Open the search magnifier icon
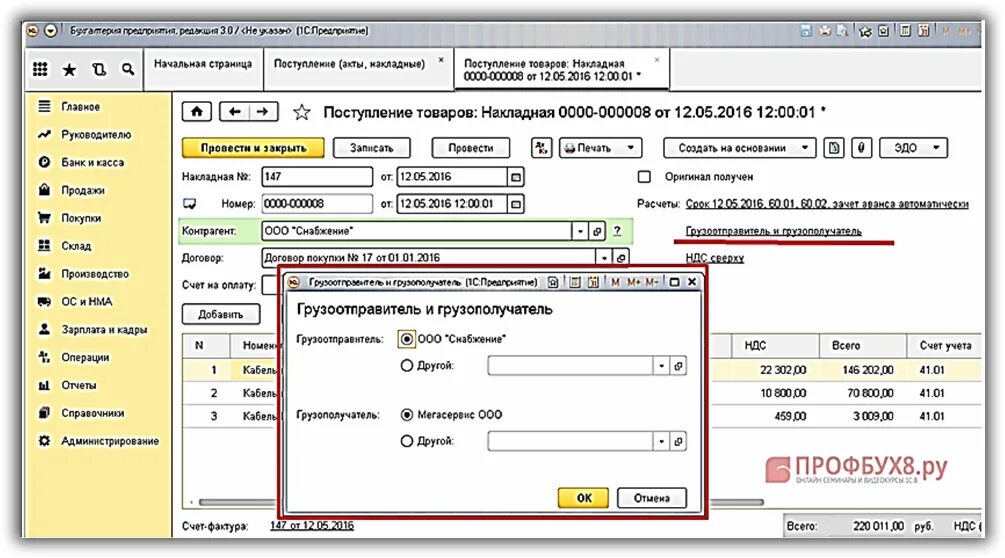The width and height of the screenshot is (1005, 558). tap(128, 69)
